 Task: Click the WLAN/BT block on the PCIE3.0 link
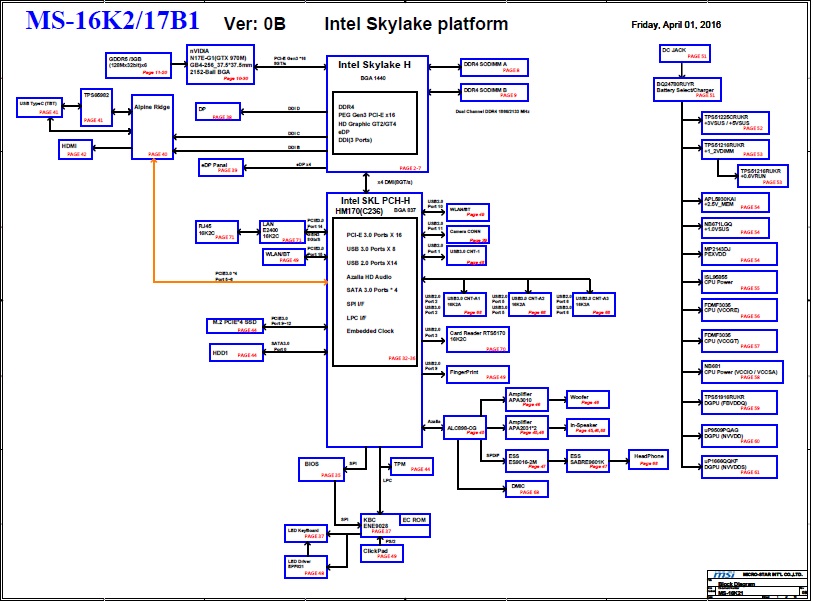click(x=284, y=257)
